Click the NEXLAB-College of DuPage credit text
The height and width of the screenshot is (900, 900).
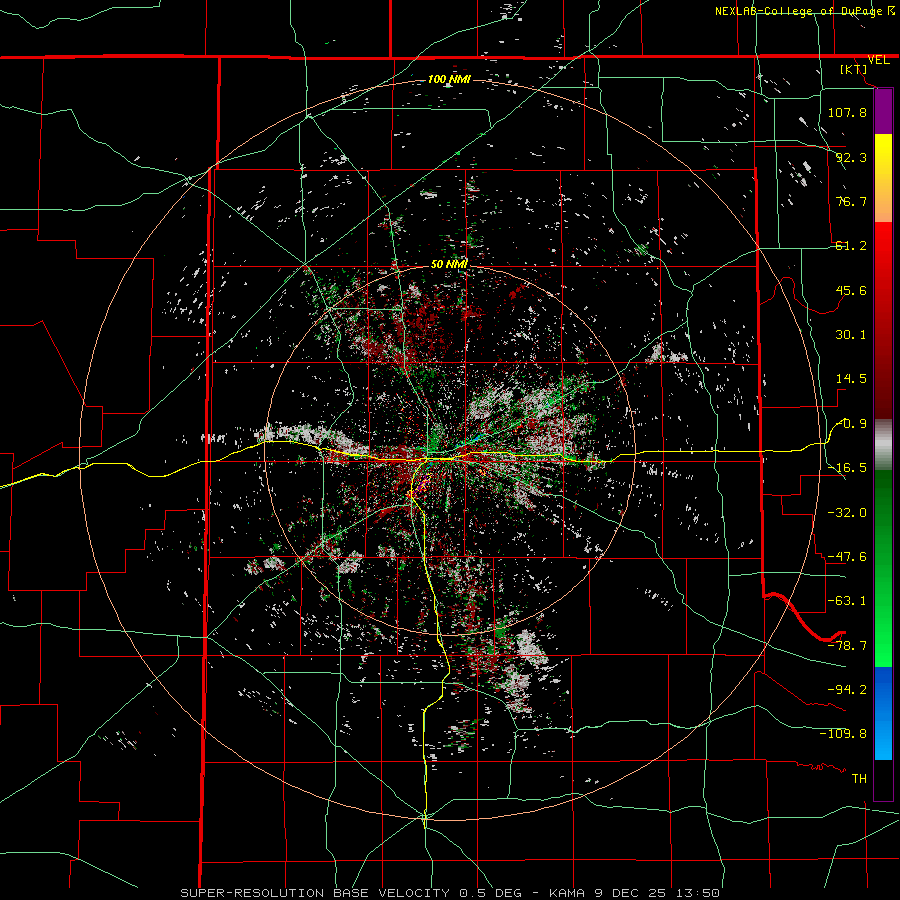pyautogui.click(x=804, y=11)
